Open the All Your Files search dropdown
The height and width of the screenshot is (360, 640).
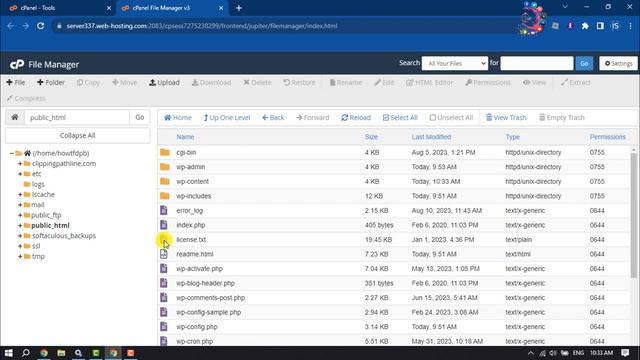pyautogui.click(x=455, y=63)
